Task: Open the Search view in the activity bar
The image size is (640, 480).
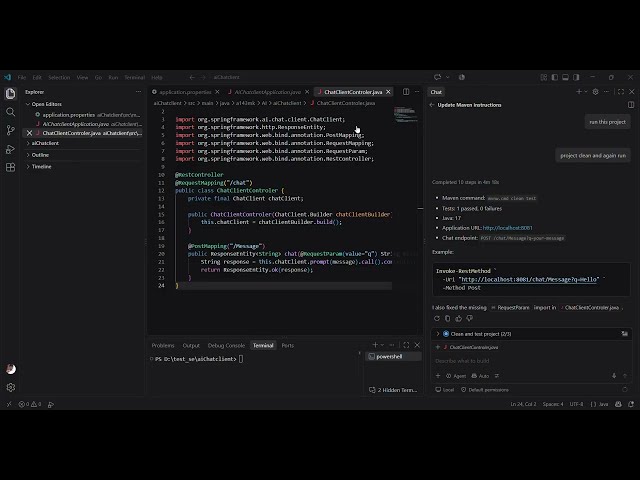Action: 11,112
